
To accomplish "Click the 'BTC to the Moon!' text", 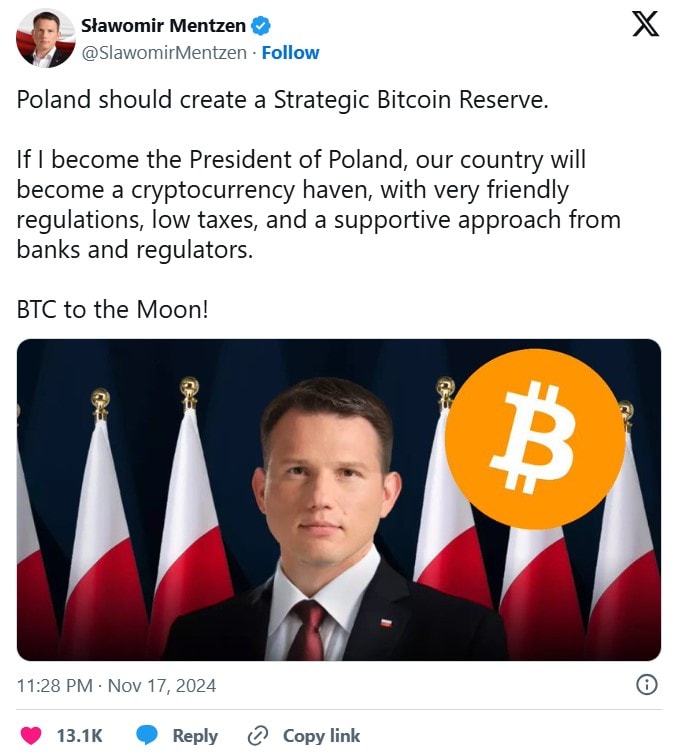I will (113, 308).
